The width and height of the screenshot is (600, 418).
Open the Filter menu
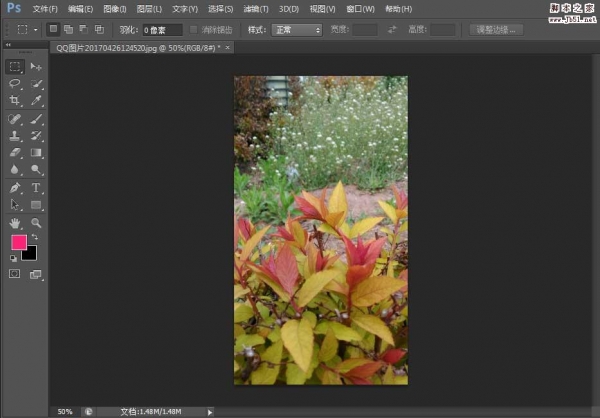click(256, 9)
